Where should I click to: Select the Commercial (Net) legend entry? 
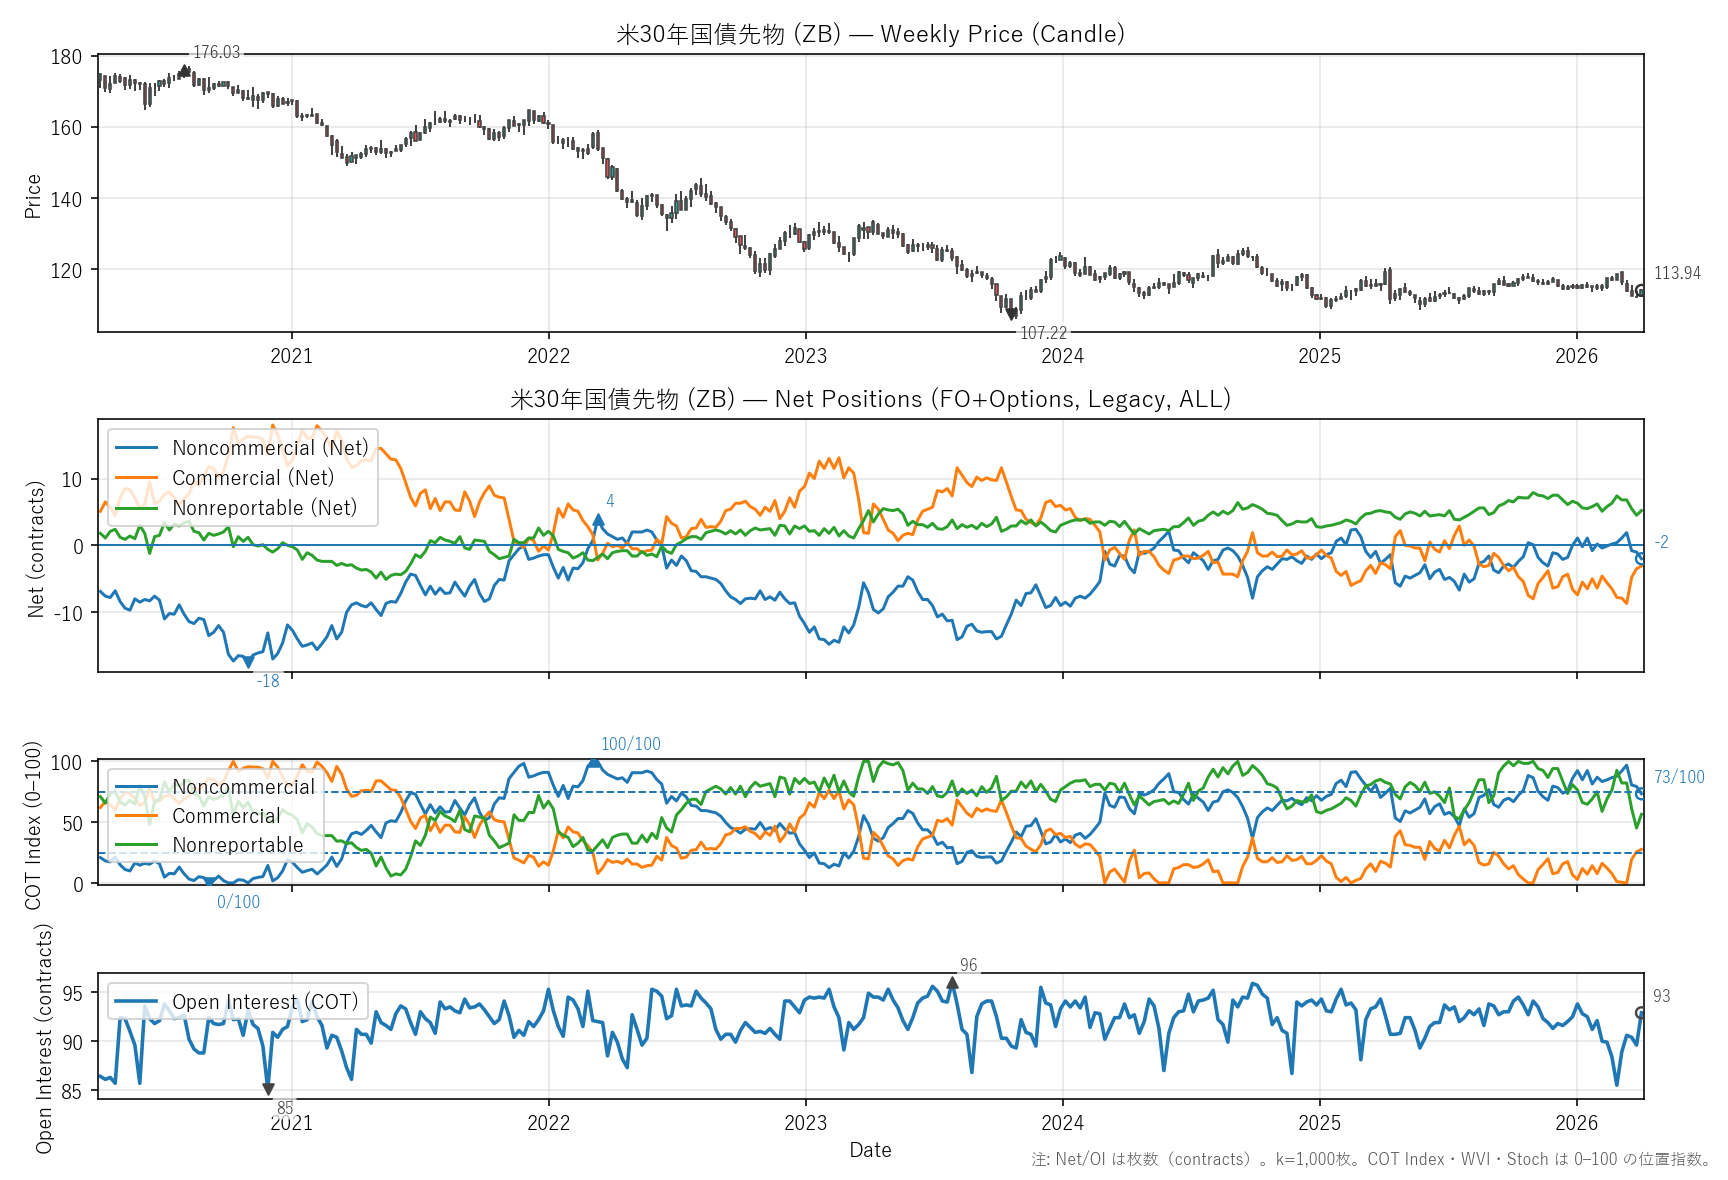click(252, 478)
